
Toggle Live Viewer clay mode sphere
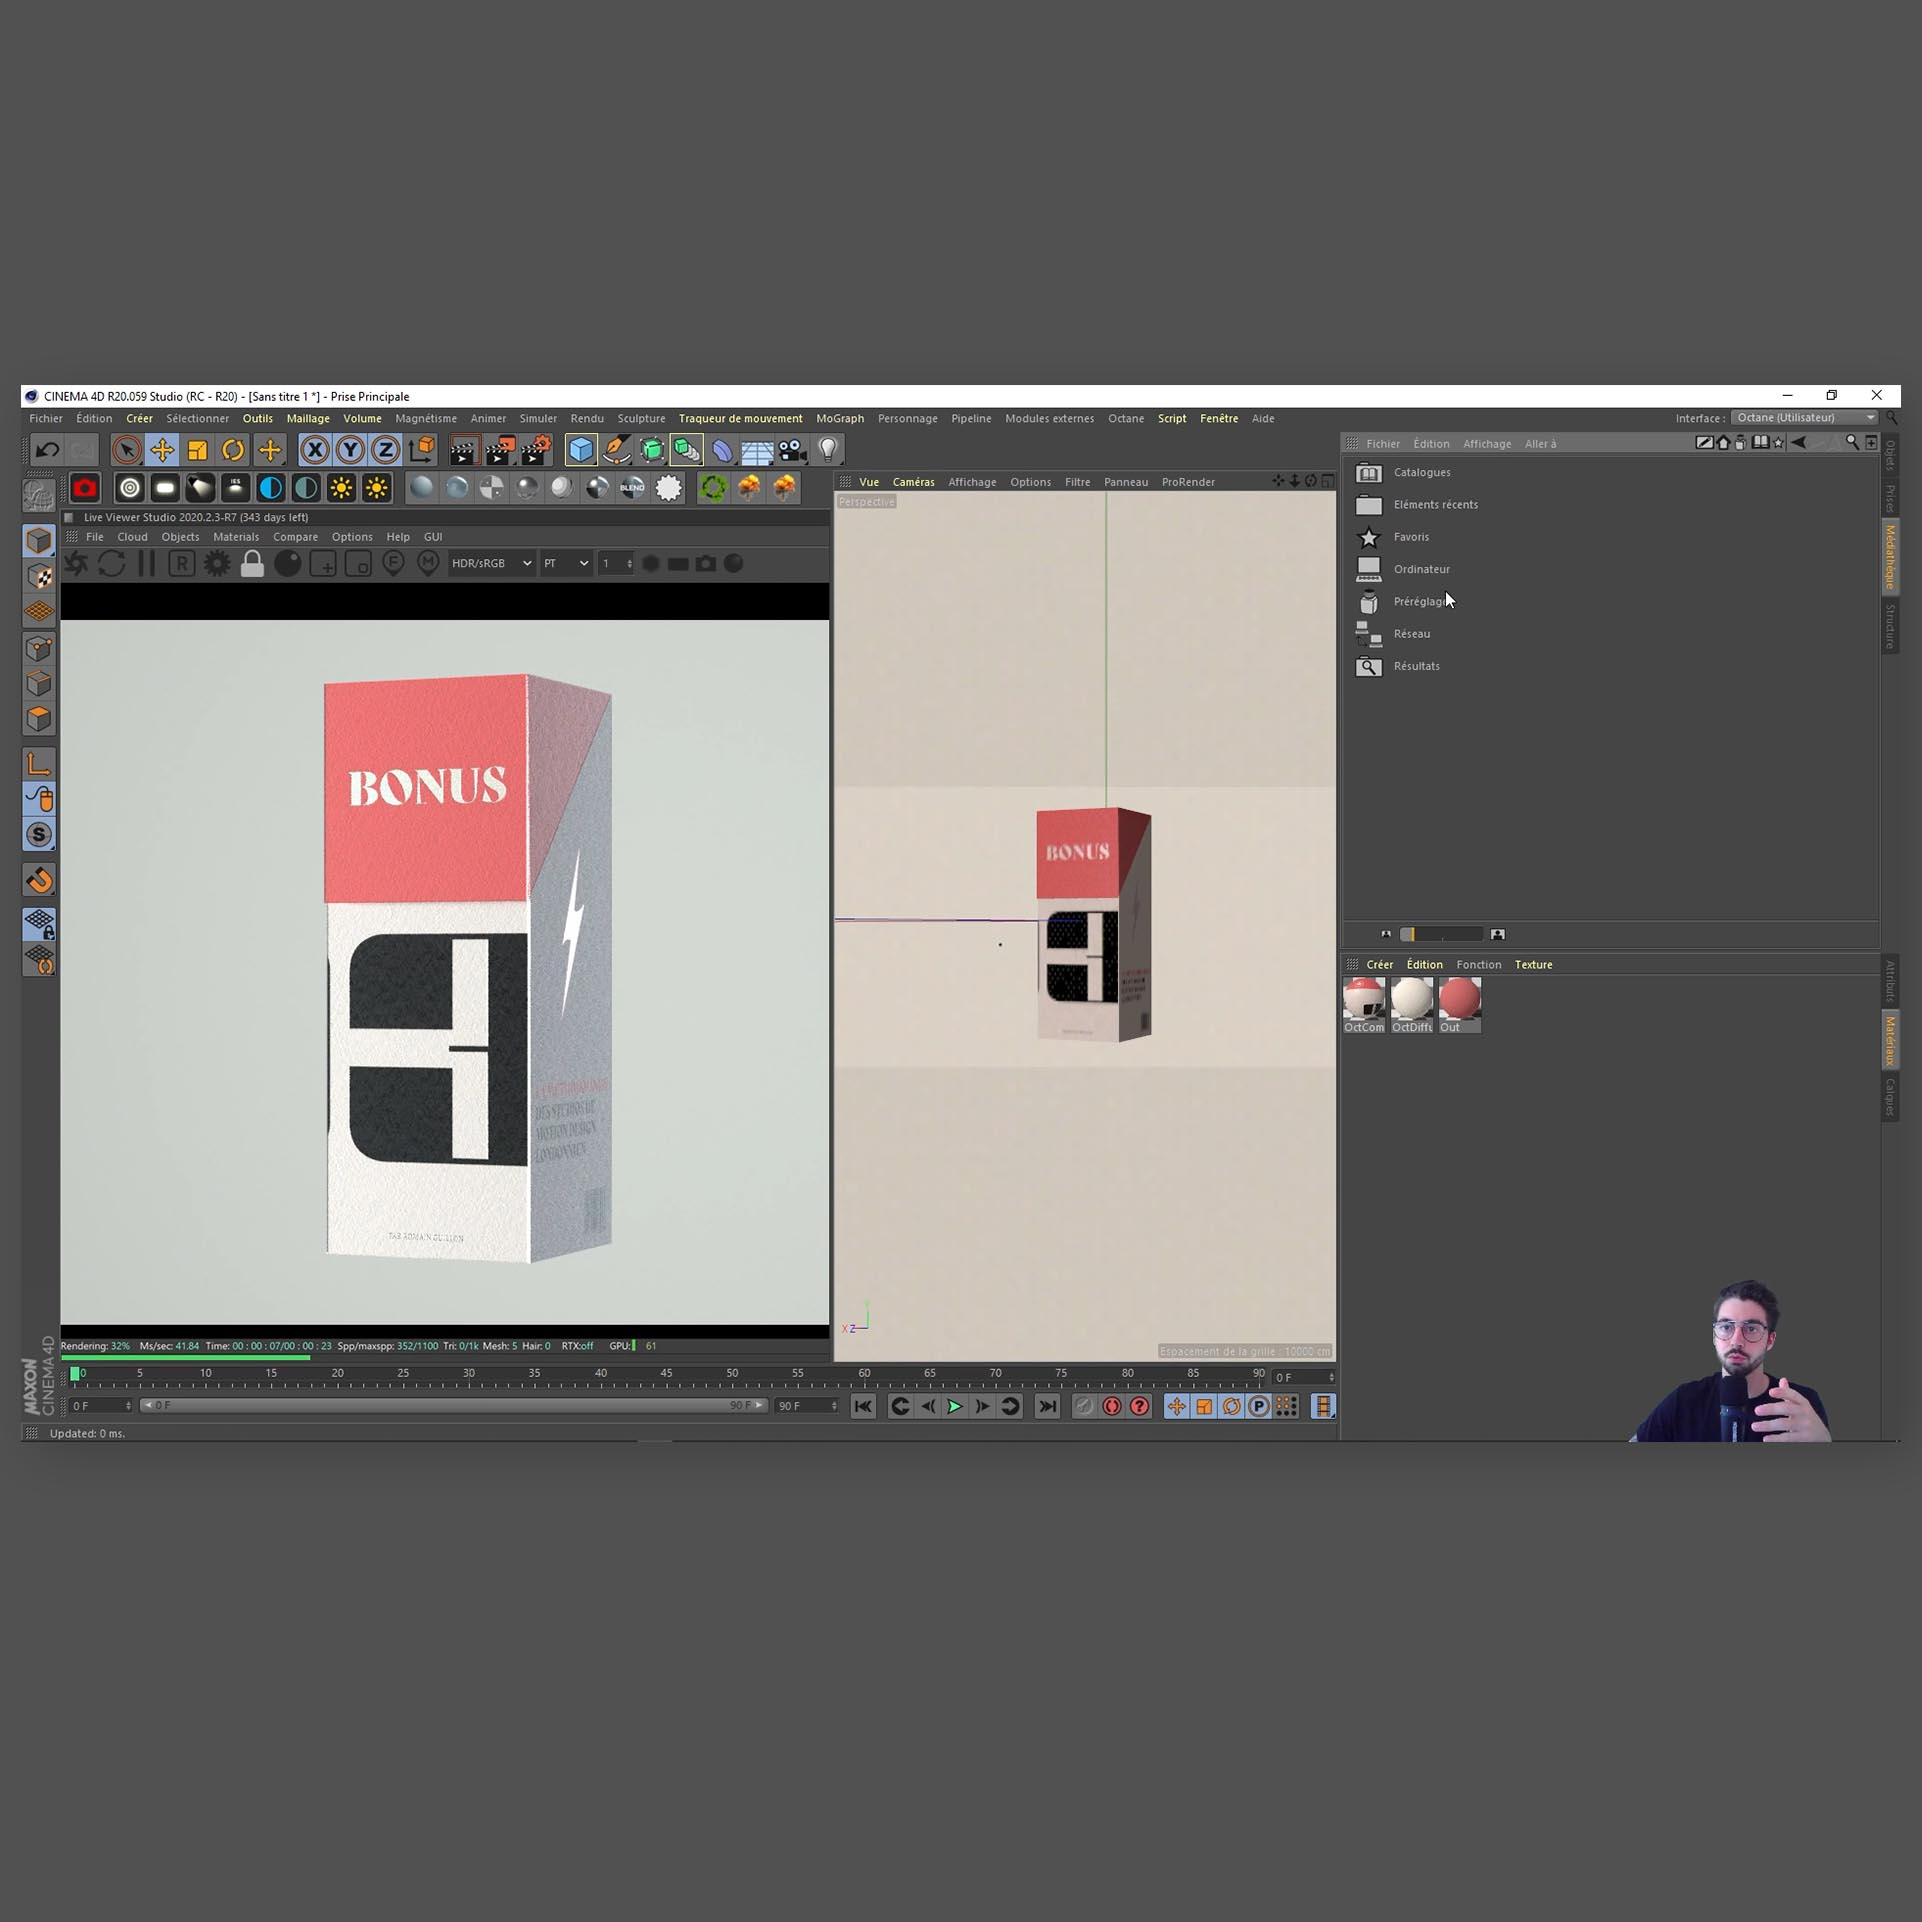[x=287, y=564]
